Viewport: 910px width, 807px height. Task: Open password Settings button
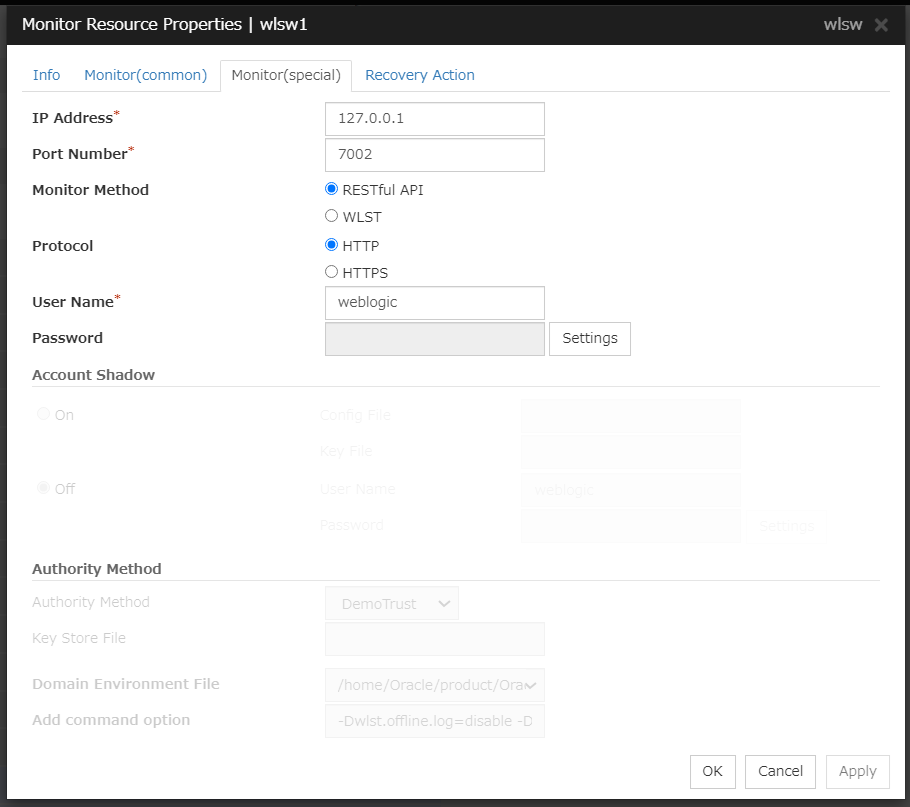coord(589,339)
